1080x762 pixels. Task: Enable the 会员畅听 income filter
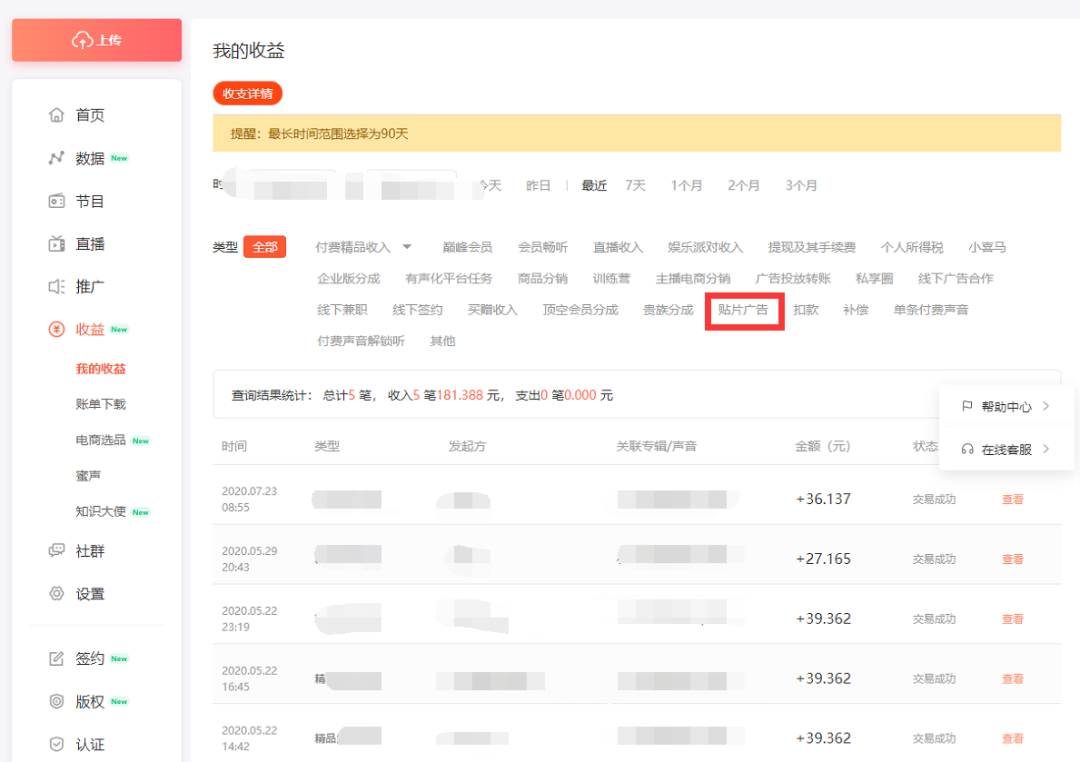[x=543, y=245]
